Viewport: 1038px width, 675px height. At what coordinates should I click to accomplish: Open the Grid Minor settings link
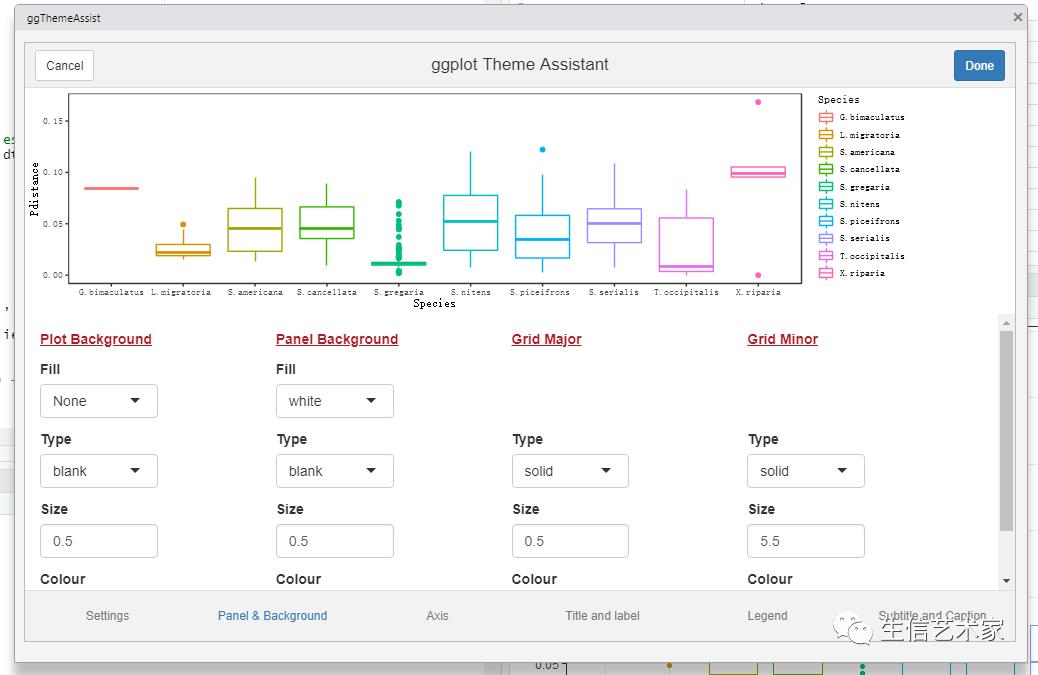(x=782, y=339)
